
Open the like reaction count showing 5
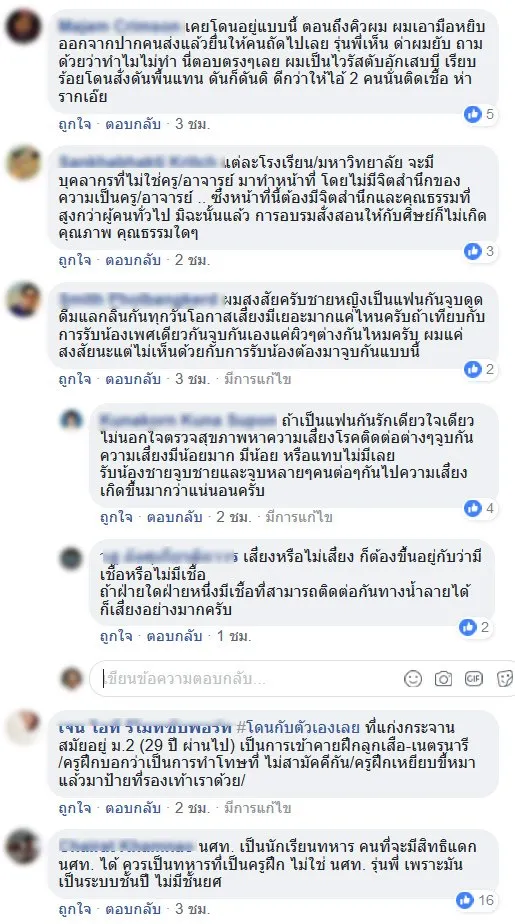(x=480, y=114)
